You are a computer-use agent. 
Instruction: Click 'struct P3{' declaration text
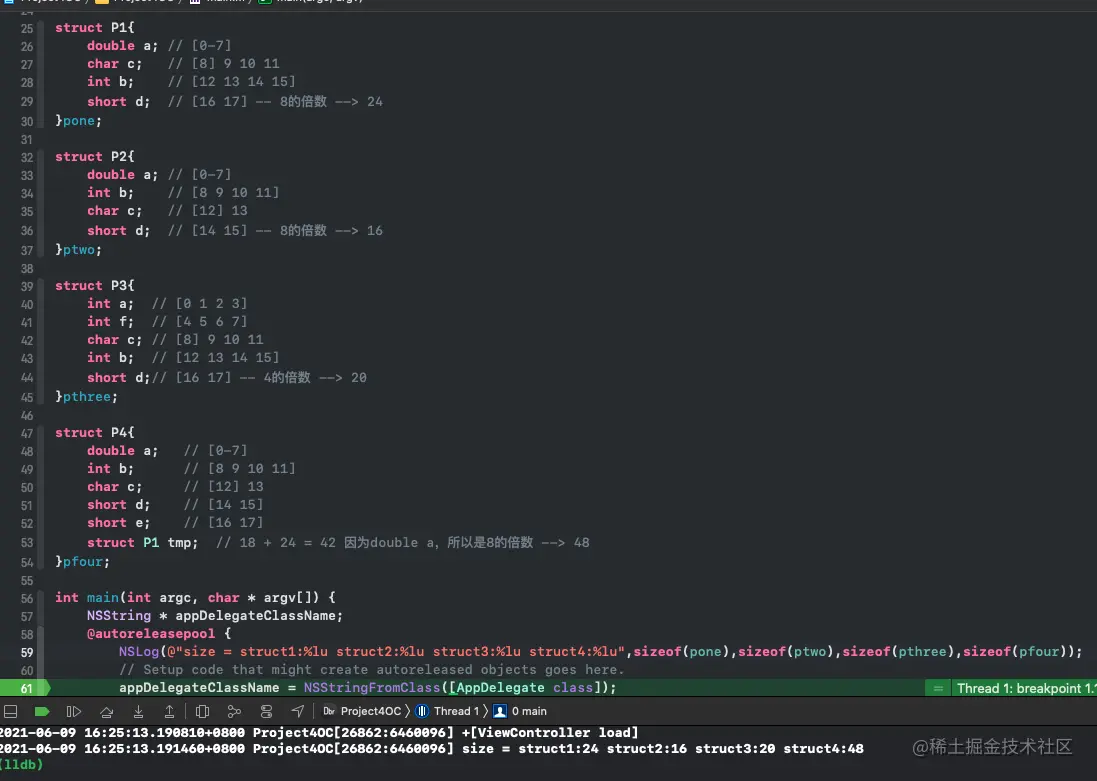point(94,286)
